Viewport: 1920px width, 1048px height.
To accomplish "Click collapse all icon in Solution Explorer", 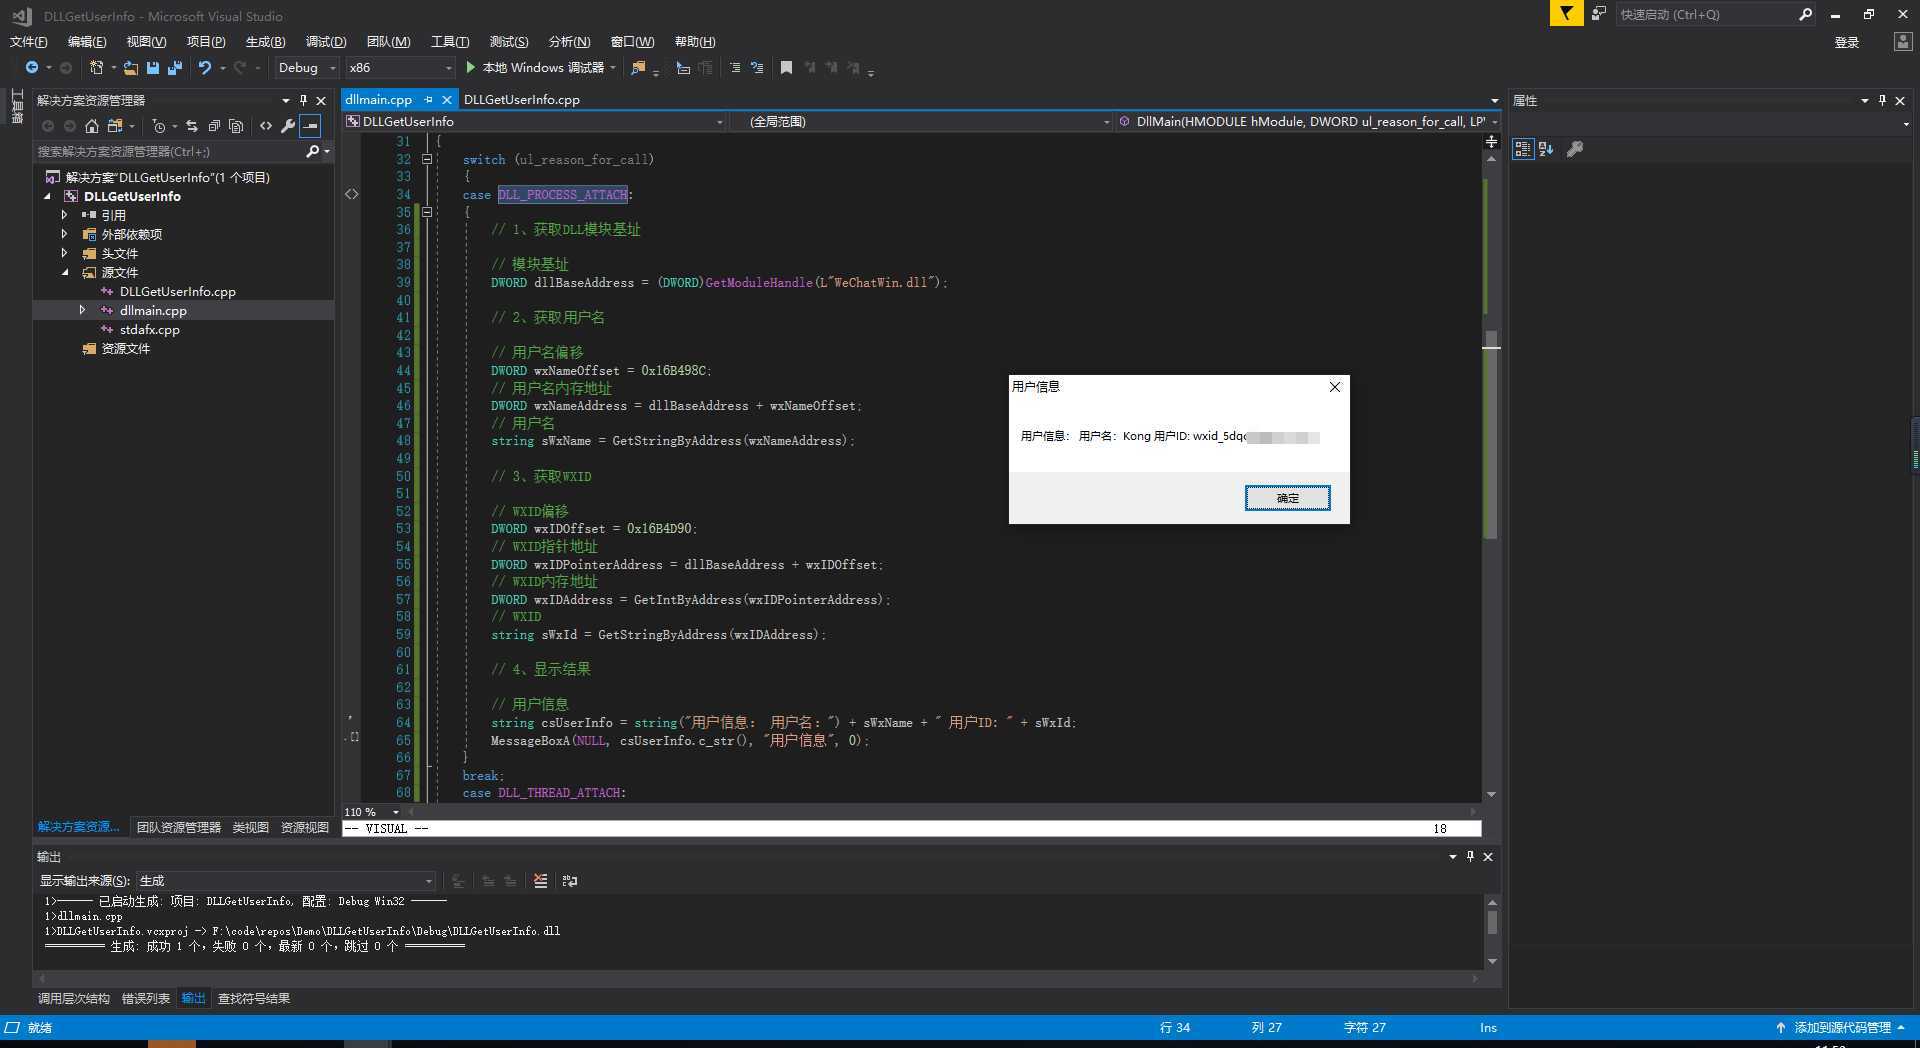I will 214,125.
